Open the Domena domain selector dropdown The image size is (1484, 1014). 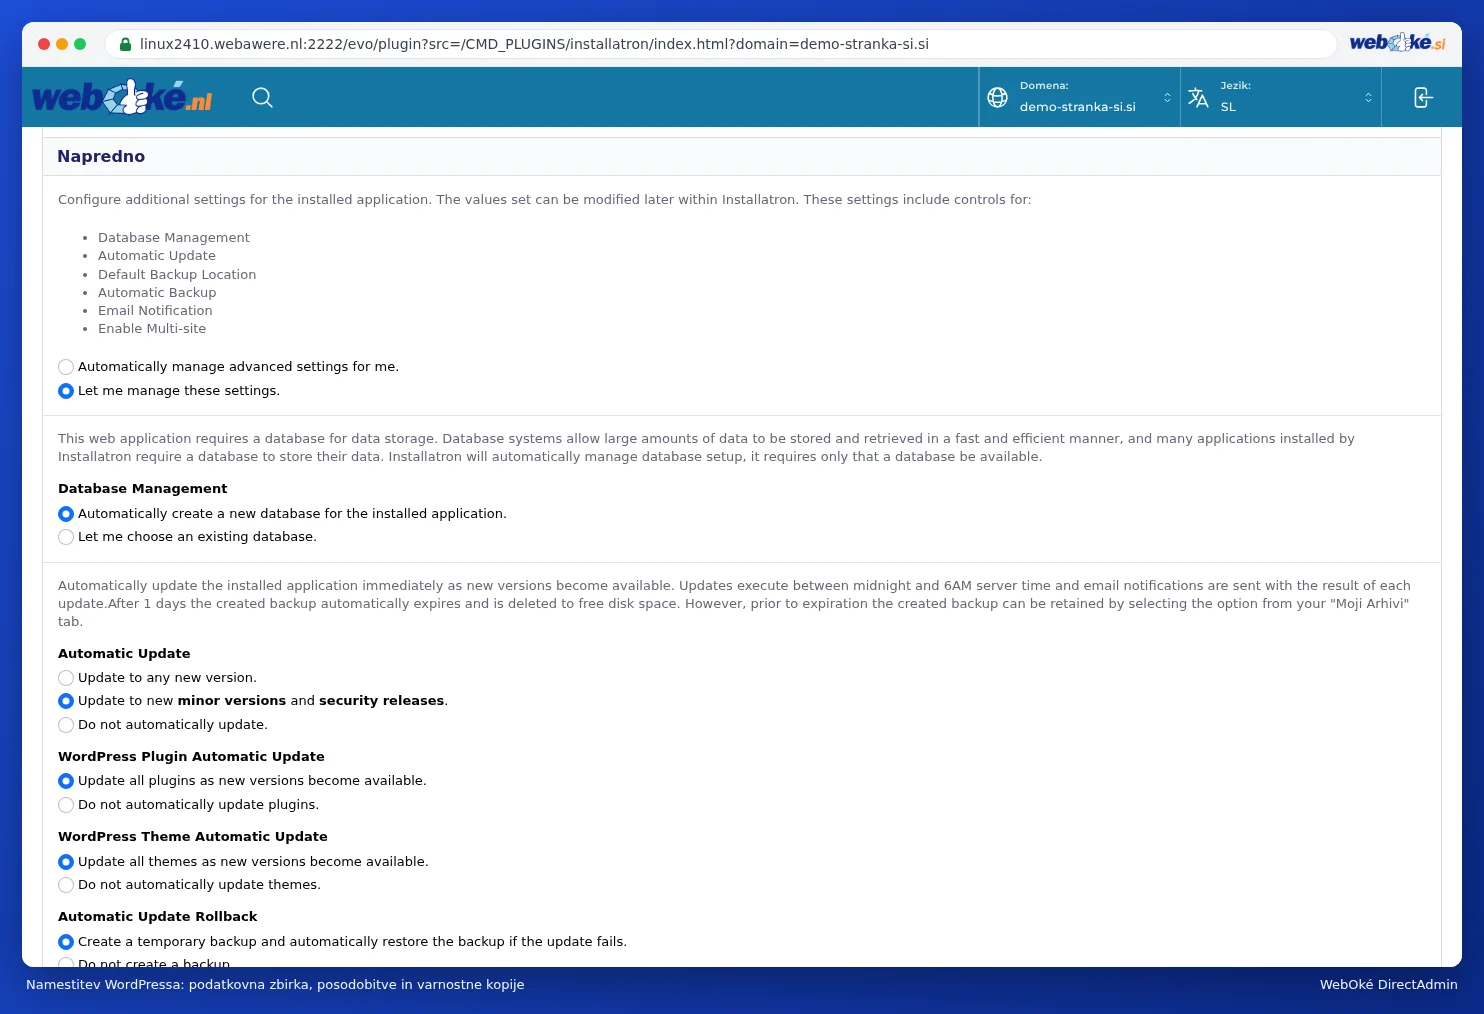pyautogui.click(x=1080, y=97)
